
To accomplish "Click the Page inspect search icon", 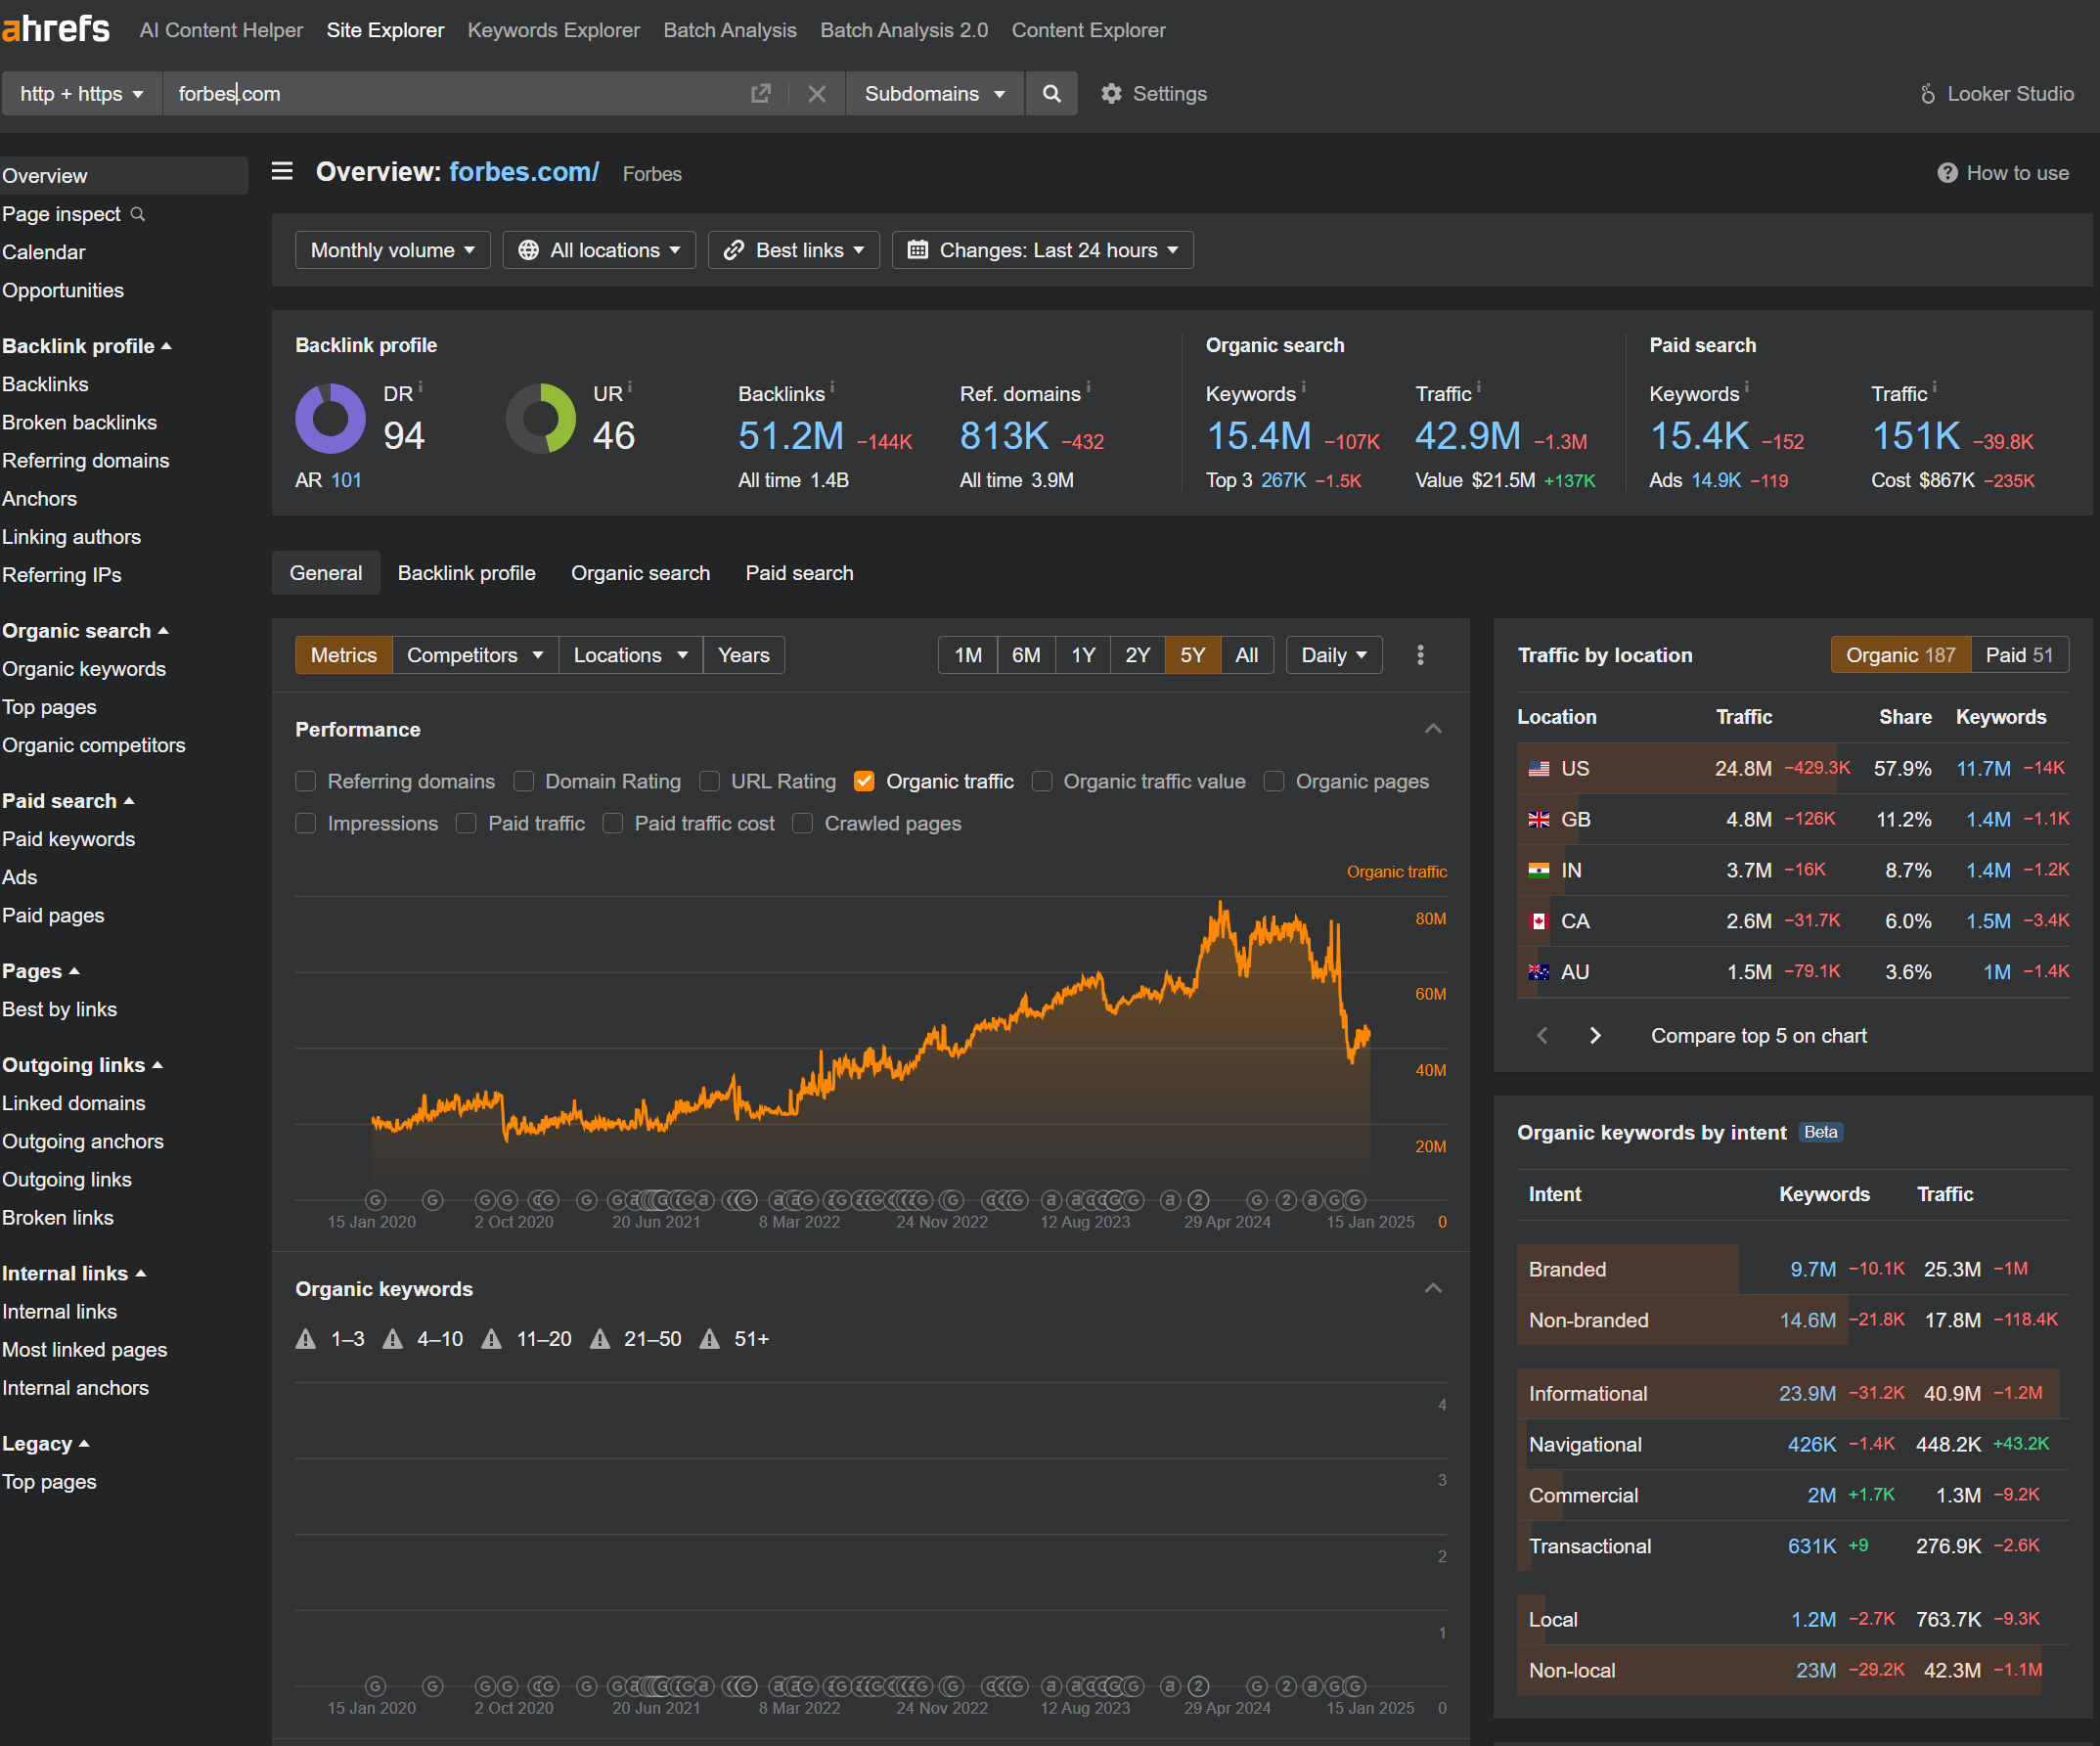I will coord(138,214).
